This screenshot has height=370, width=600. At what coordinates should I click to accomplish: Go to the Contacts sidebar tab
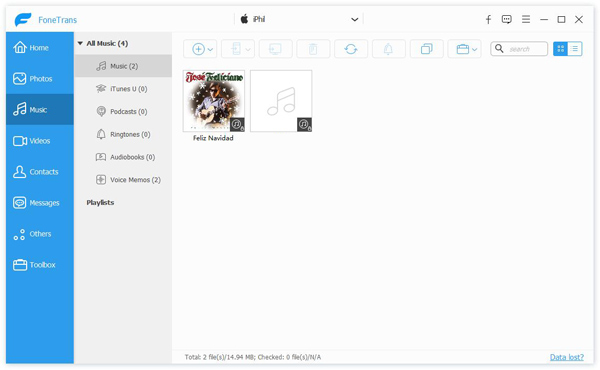point(40,171)
